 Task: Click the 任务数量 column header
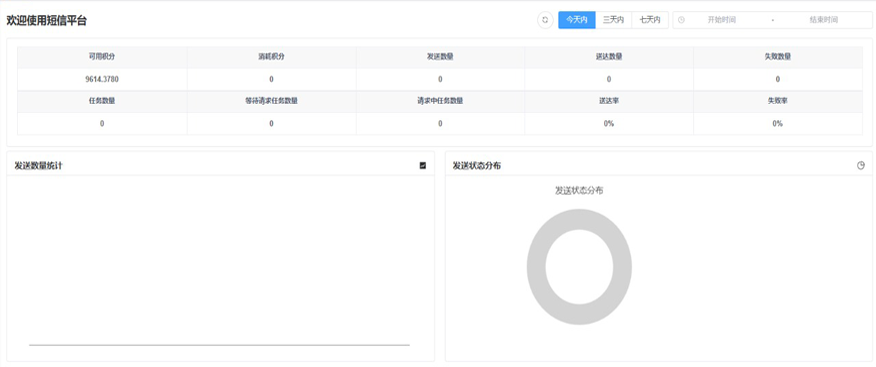coord(102,101)
